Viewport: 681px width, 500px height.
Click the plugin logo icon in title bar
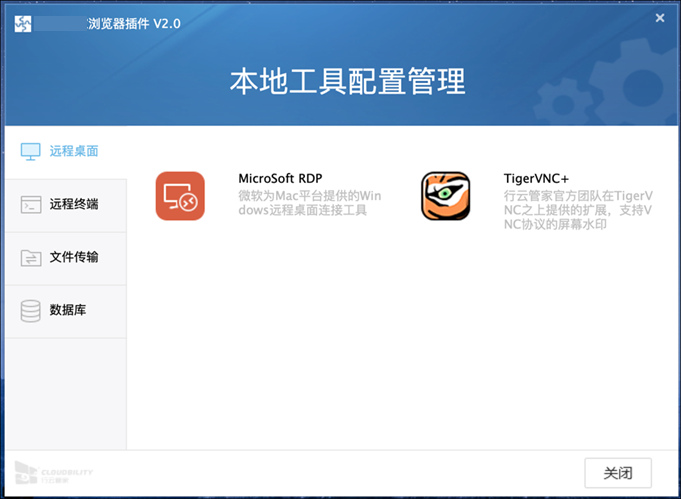pos(23,24)
